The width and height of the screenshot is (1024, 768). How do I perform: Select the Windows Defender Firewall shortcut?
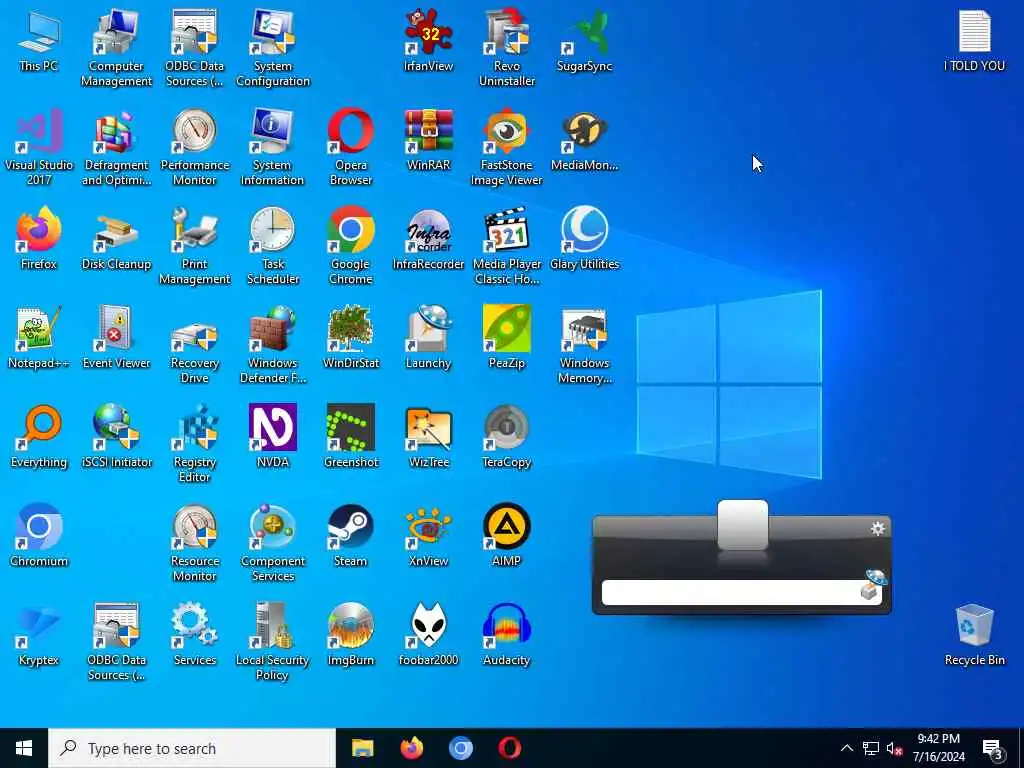coord(272,345)
